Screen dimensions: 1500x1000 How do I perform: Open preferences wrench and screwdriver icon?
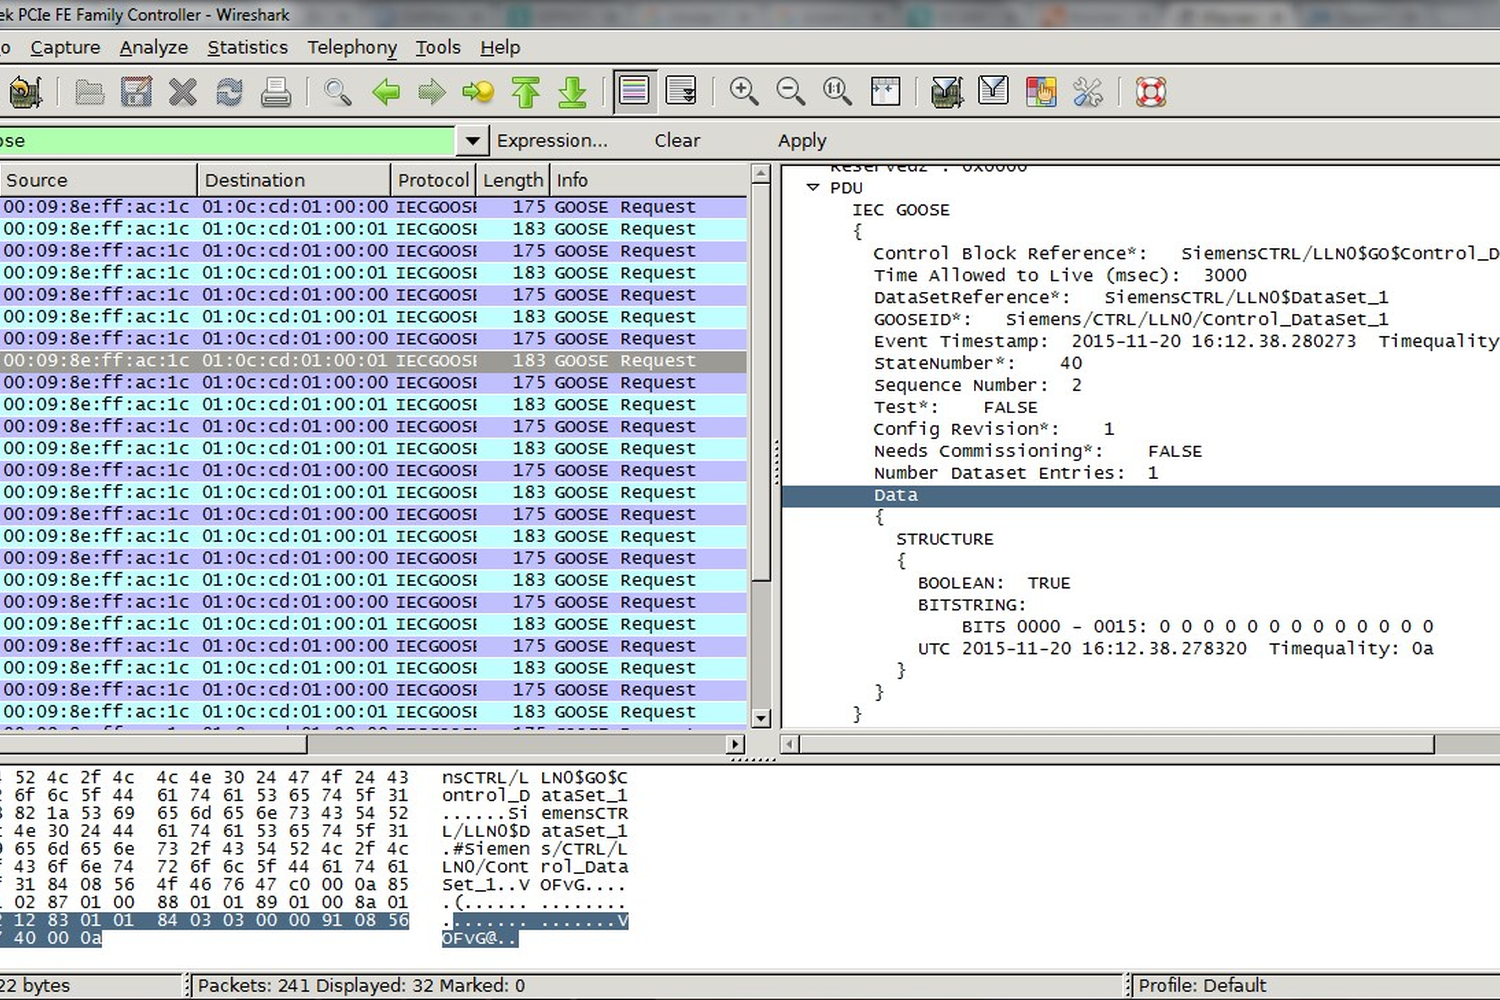[1087, 92]
